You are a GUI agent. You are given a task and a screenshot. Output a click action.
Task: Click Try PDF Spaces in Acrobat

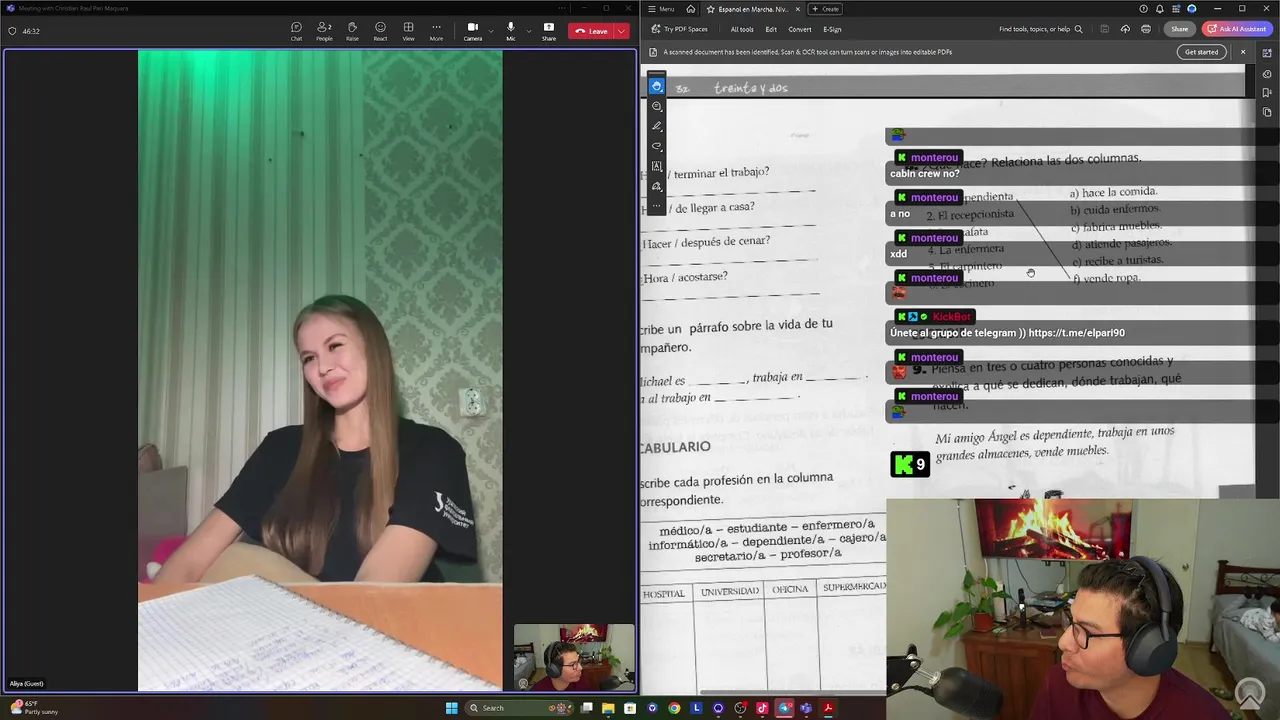click(679, 29)
